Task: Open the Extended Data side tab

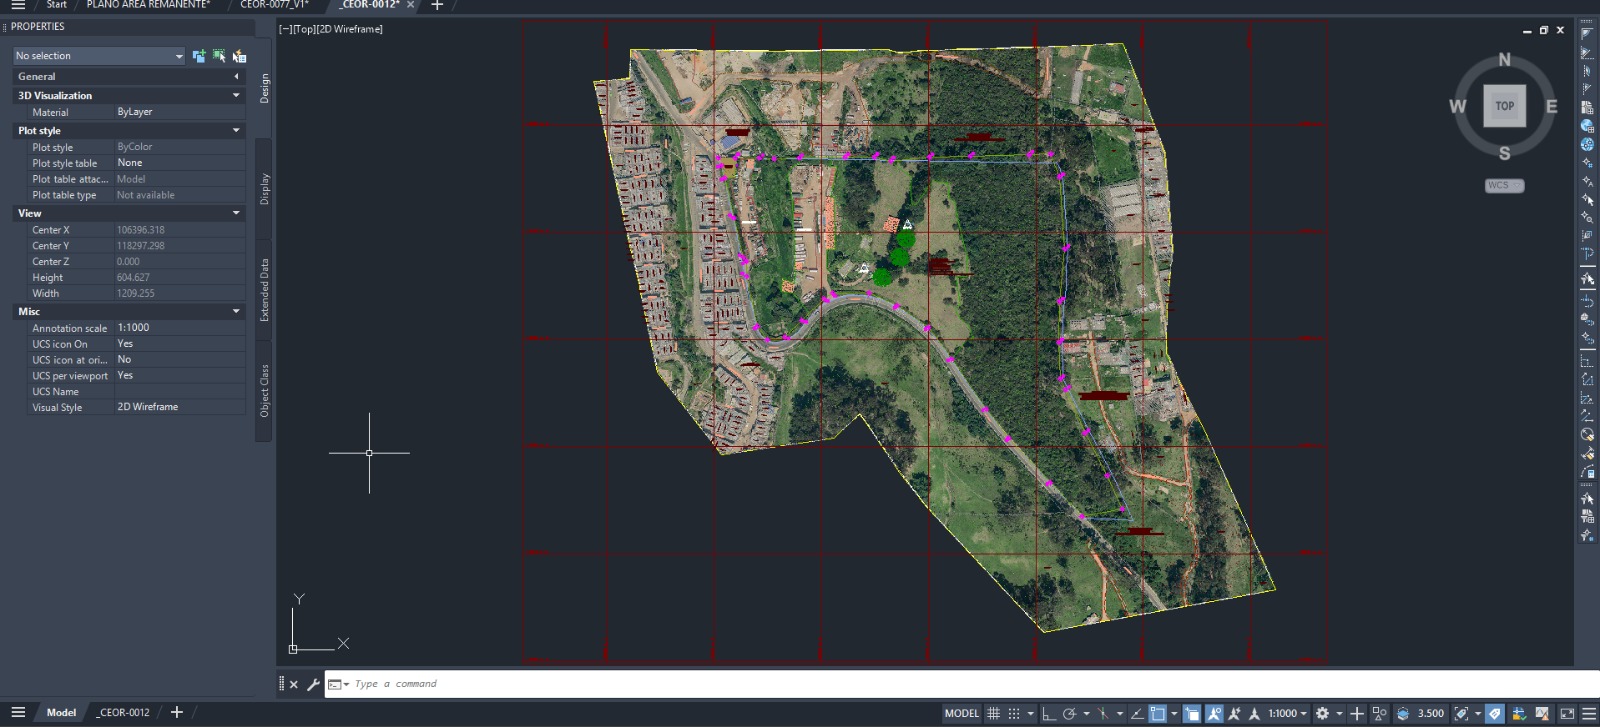Action: click(x=264, y=290)
